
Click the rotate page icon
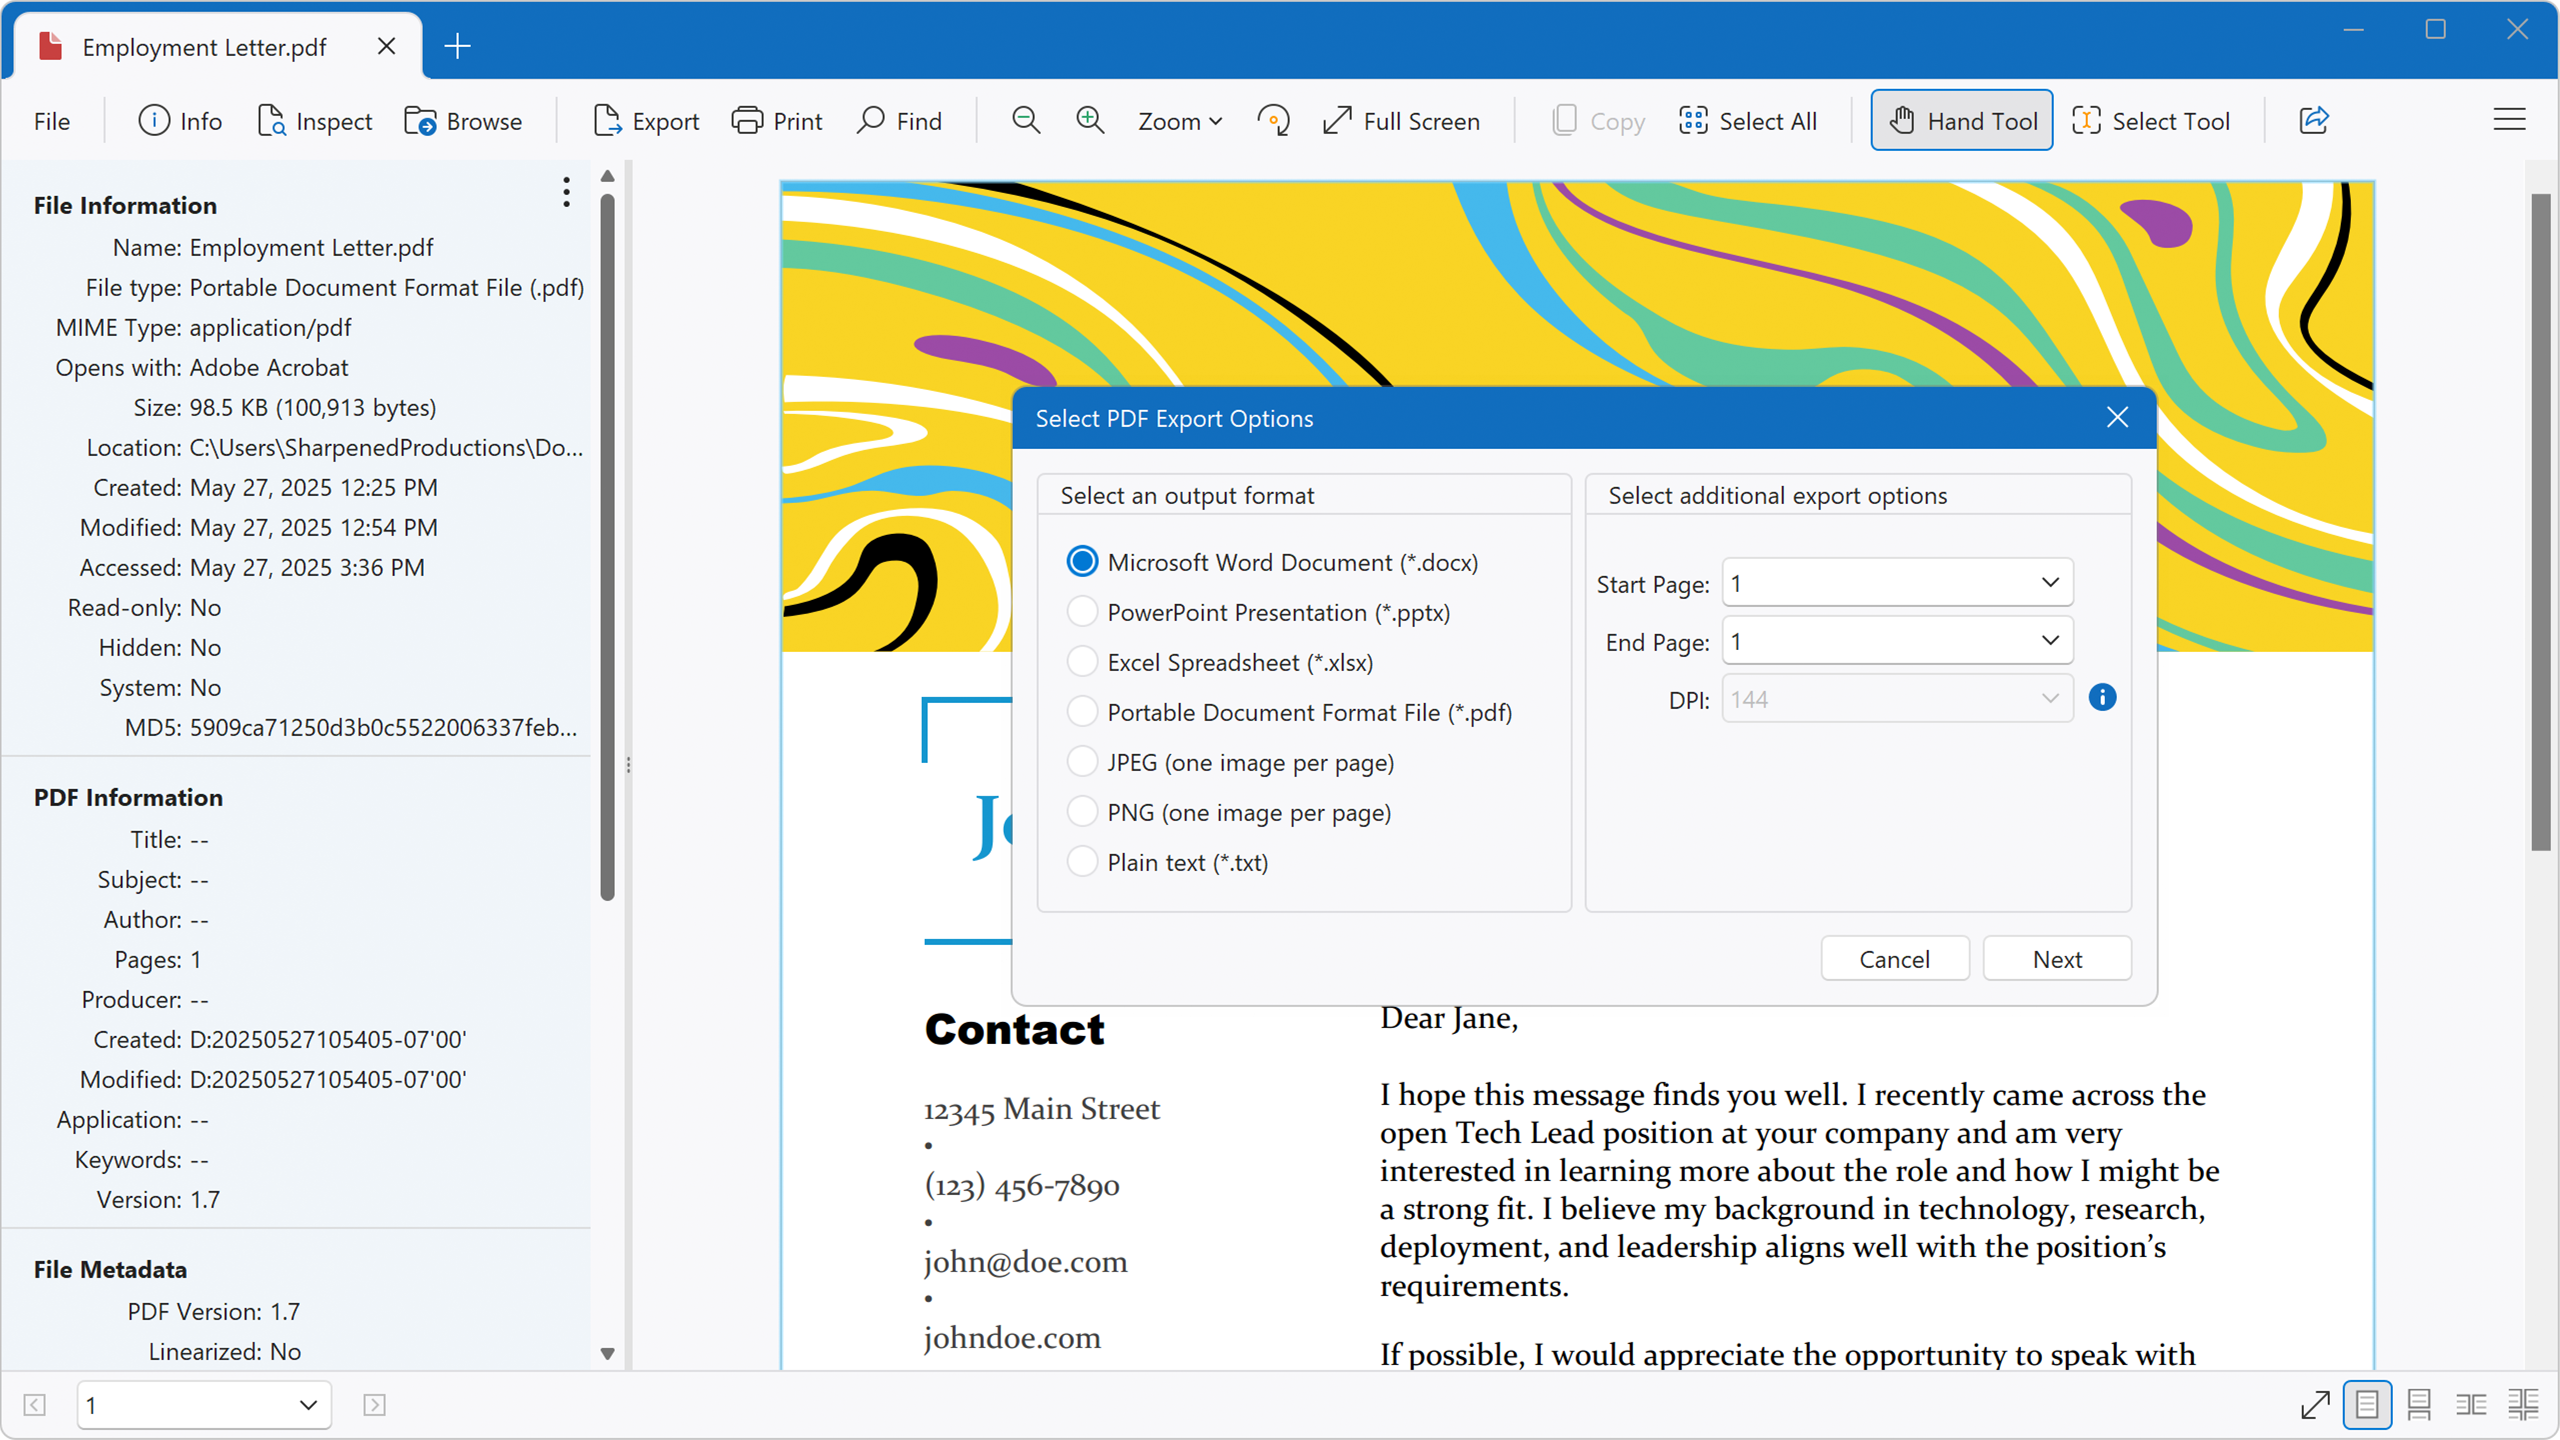(1273, 120)
